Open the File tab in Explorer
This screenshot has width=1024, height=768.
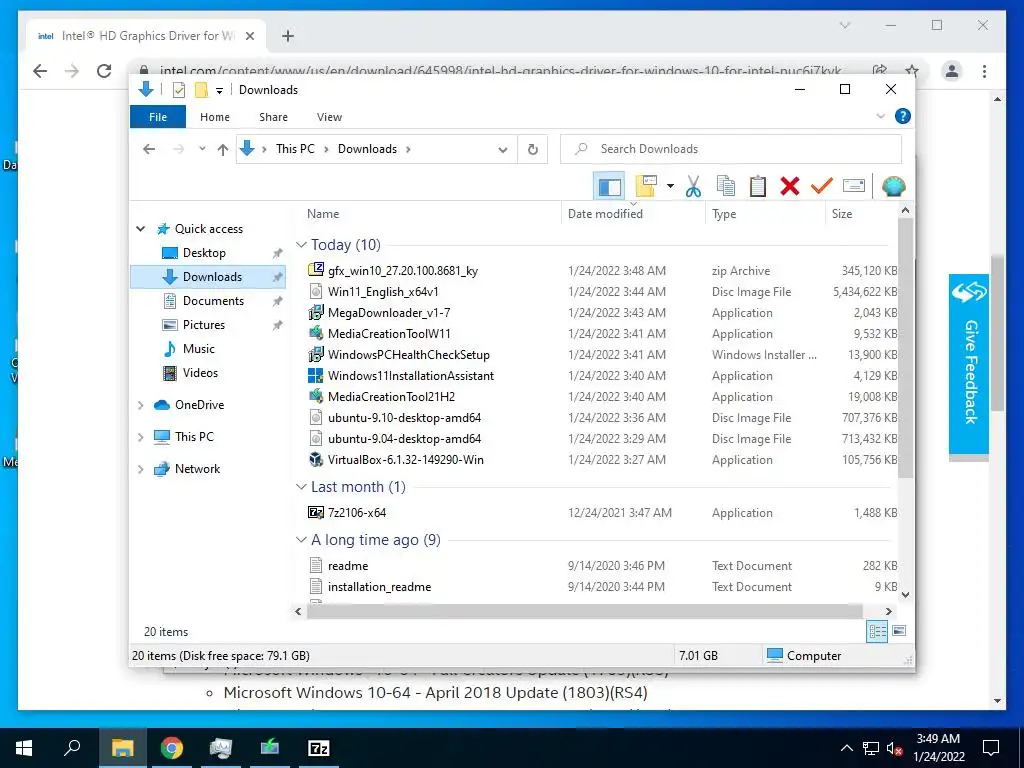click(x=158, y=117)
